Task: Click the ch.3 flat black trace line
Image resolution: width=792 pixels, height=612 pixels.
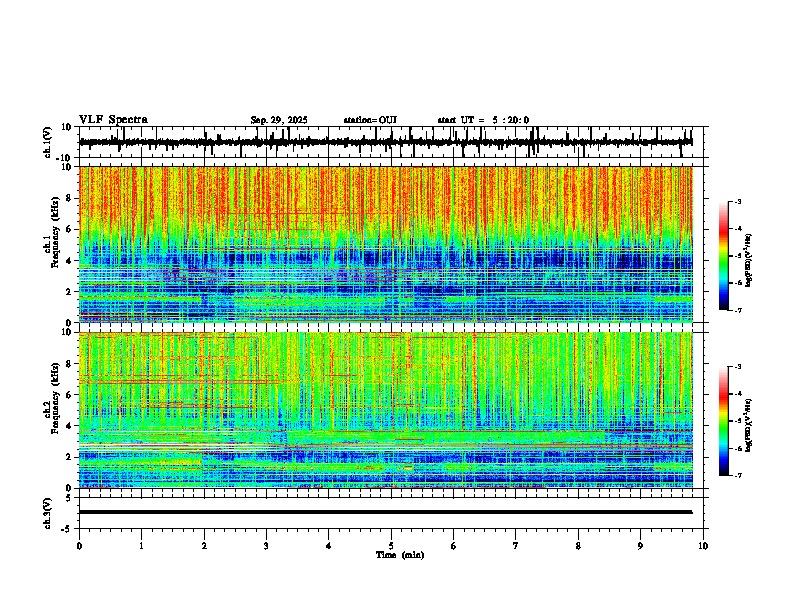Action: [x=385, y=512]
